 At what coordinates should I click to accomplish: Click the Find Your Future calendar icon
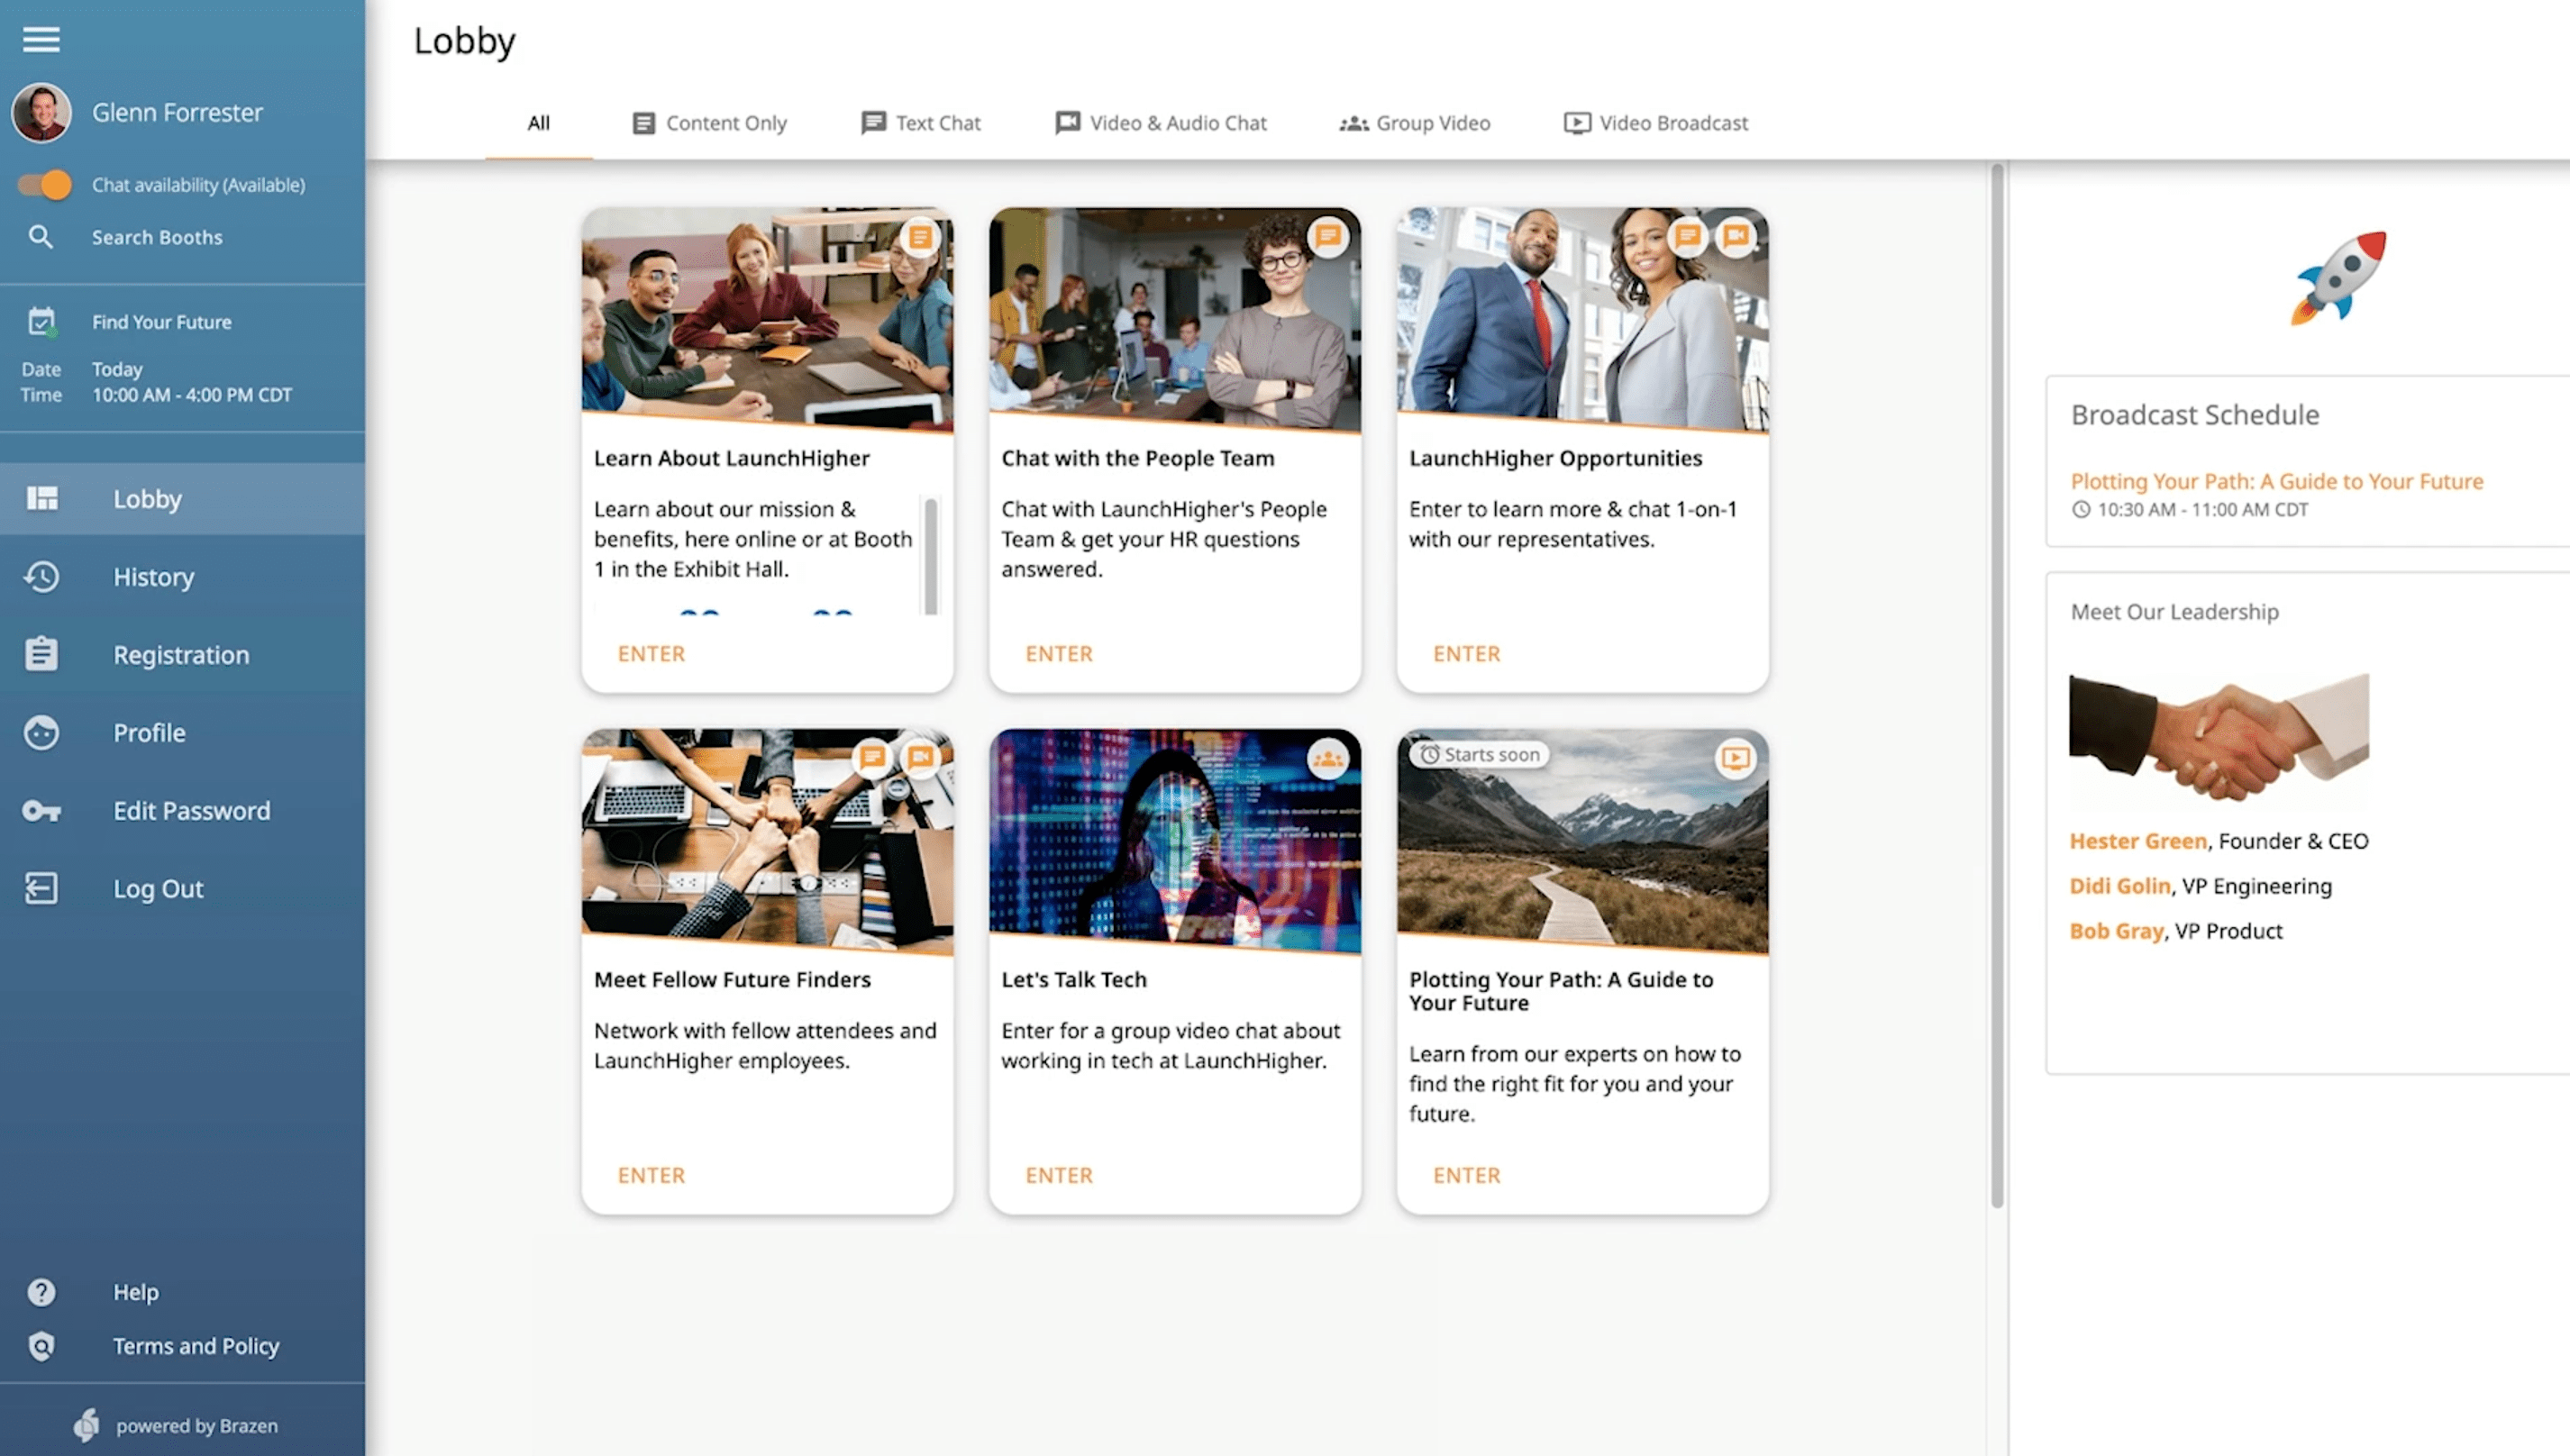41,322
